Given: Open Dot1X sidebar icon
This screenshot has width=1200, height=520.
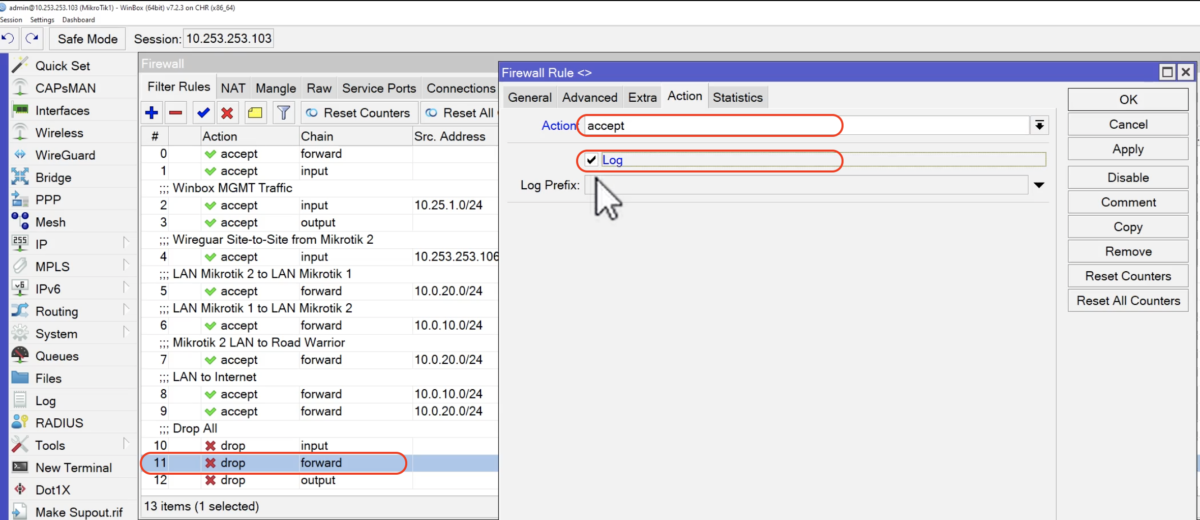Looking at the screenshot, I should pos(20,490).
